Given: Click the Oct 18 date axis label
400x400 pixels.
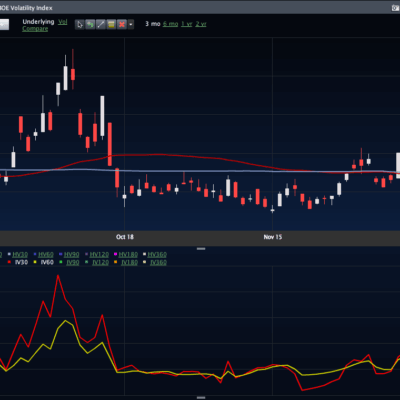Looking at the screenshot, I should coord(125,237).
